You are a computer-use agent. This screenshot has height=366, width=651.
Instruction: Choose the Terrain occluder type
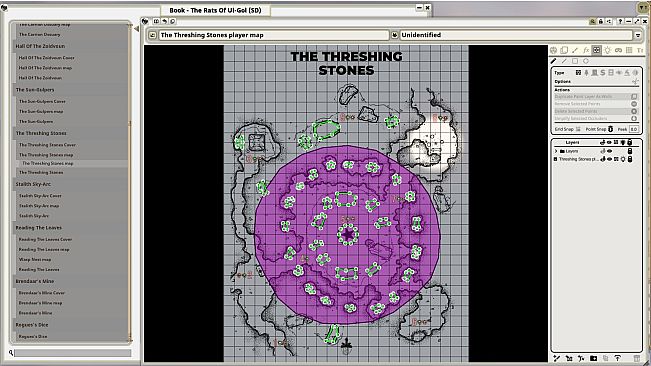[x=586, y=73]
